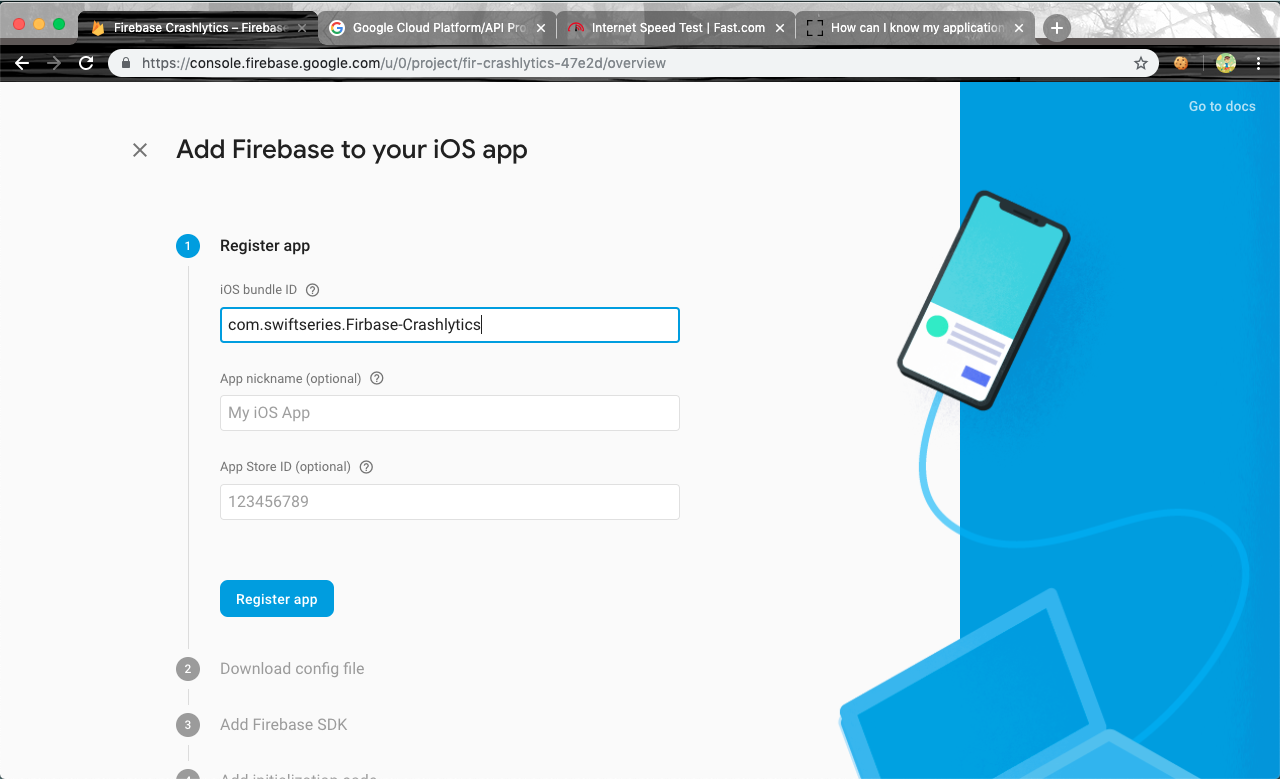Switch to Google Cloud Platform tab

(x=437, y=28)
